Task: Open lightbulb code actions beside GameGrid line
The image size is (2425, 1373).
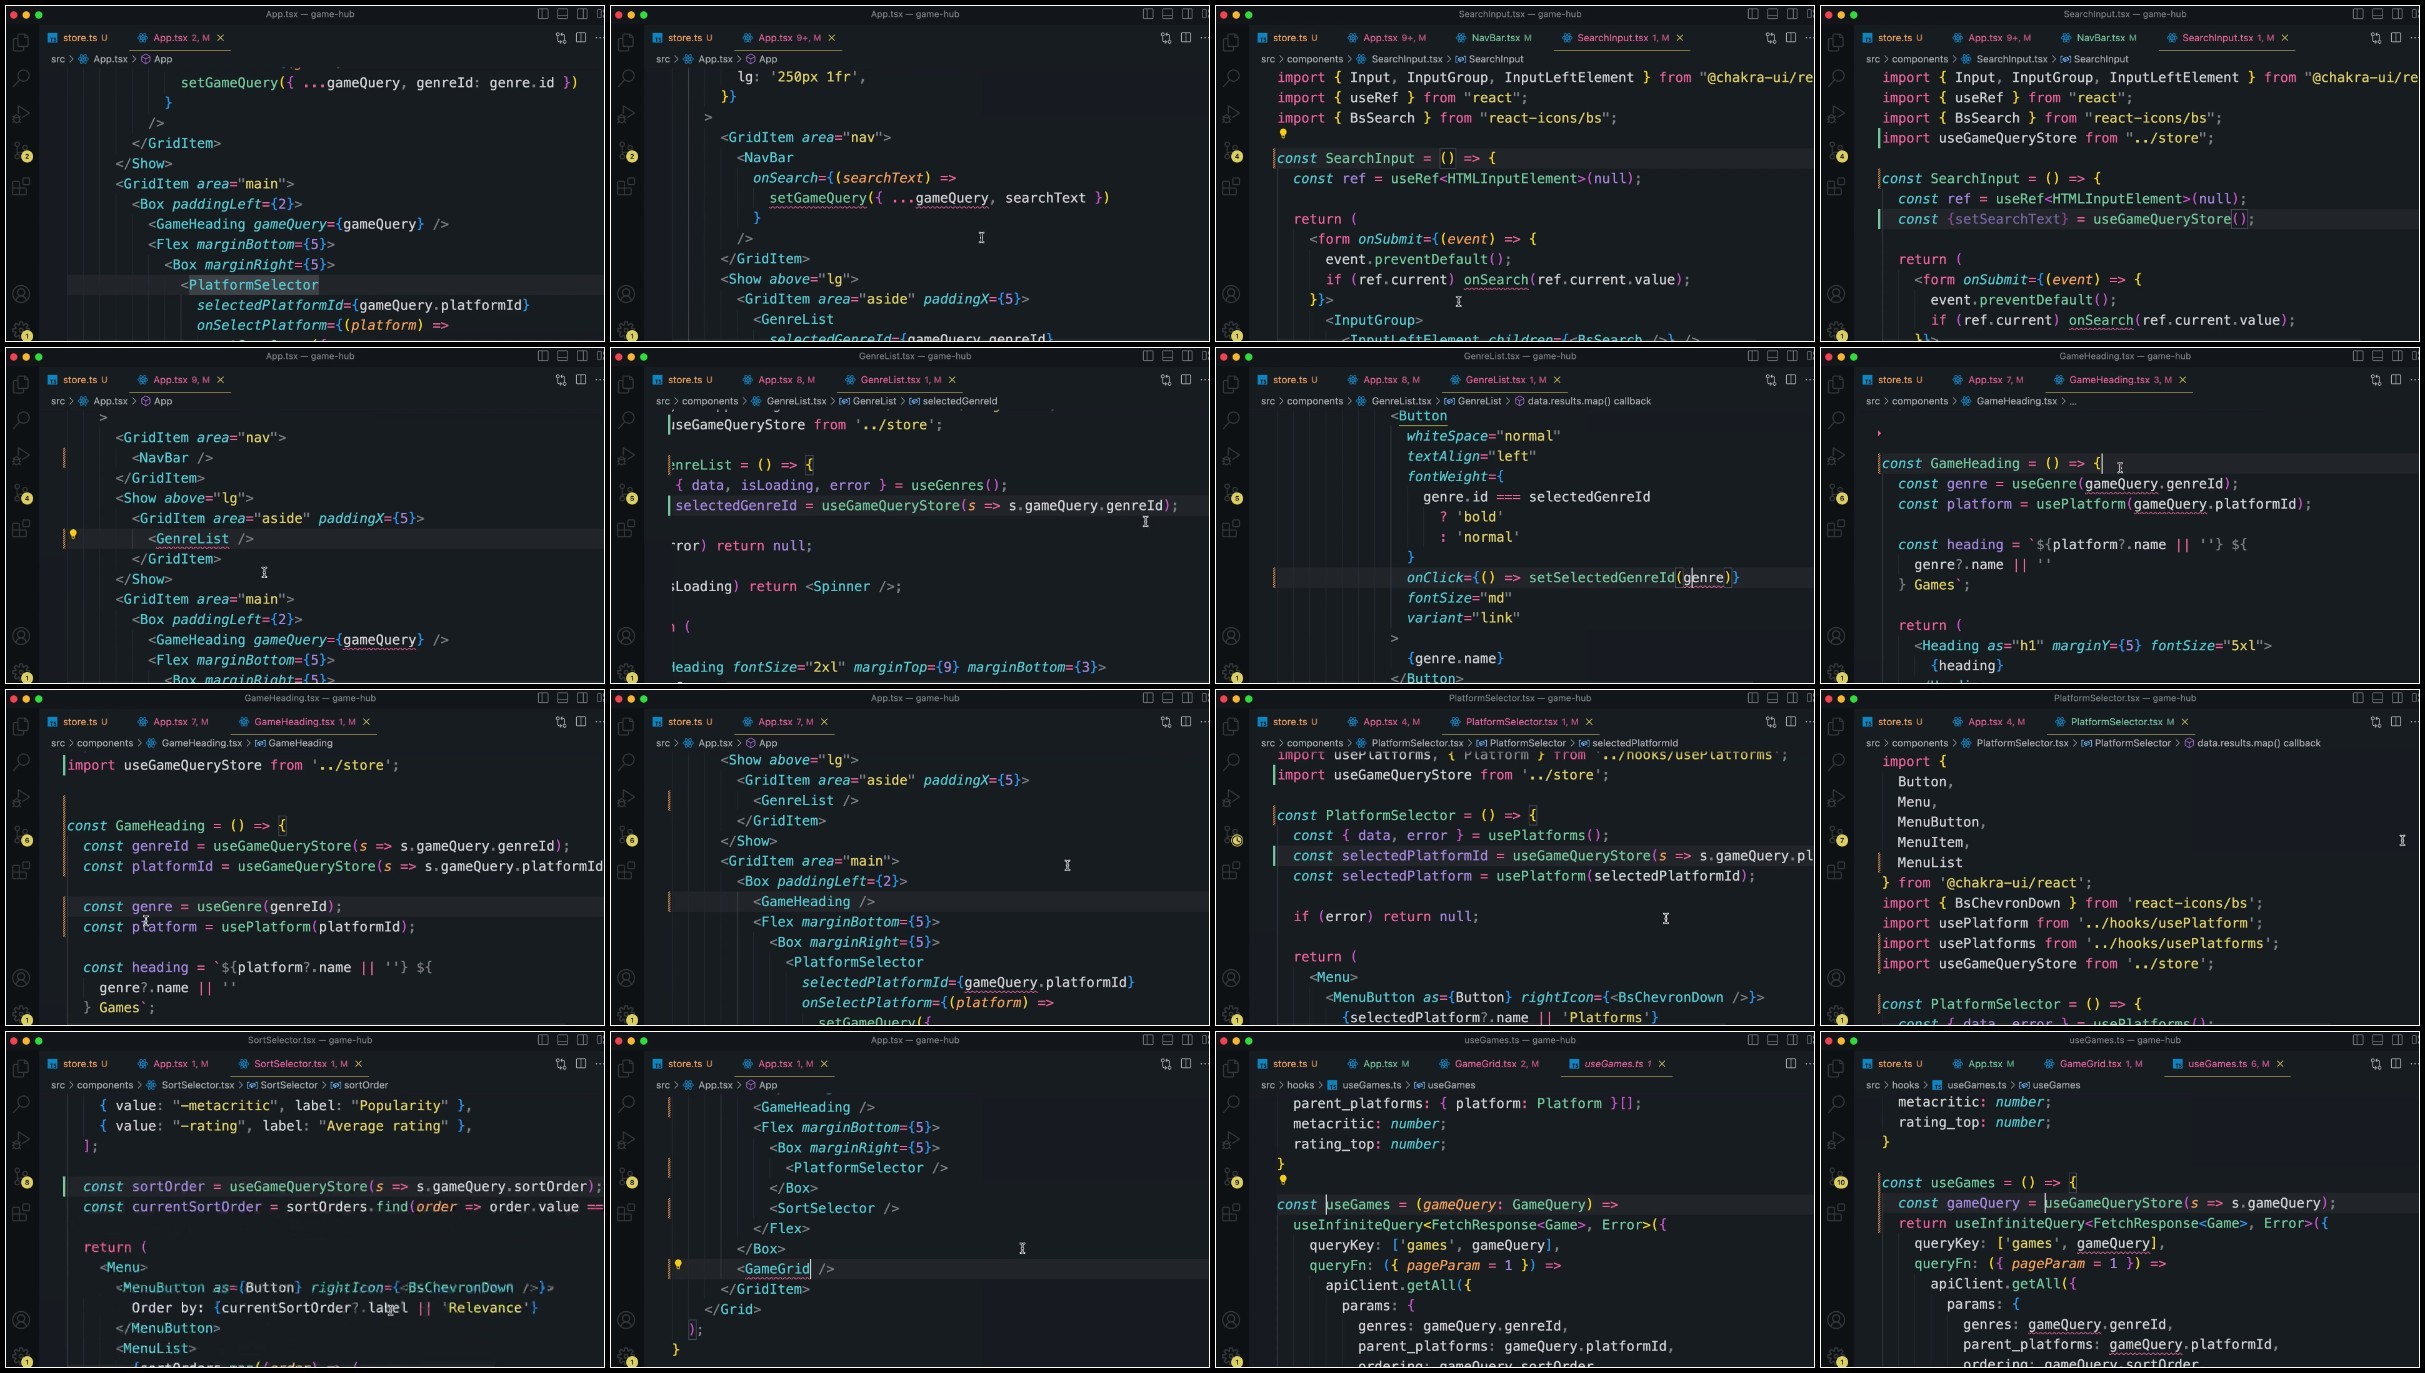Action: pos(678,1265)
